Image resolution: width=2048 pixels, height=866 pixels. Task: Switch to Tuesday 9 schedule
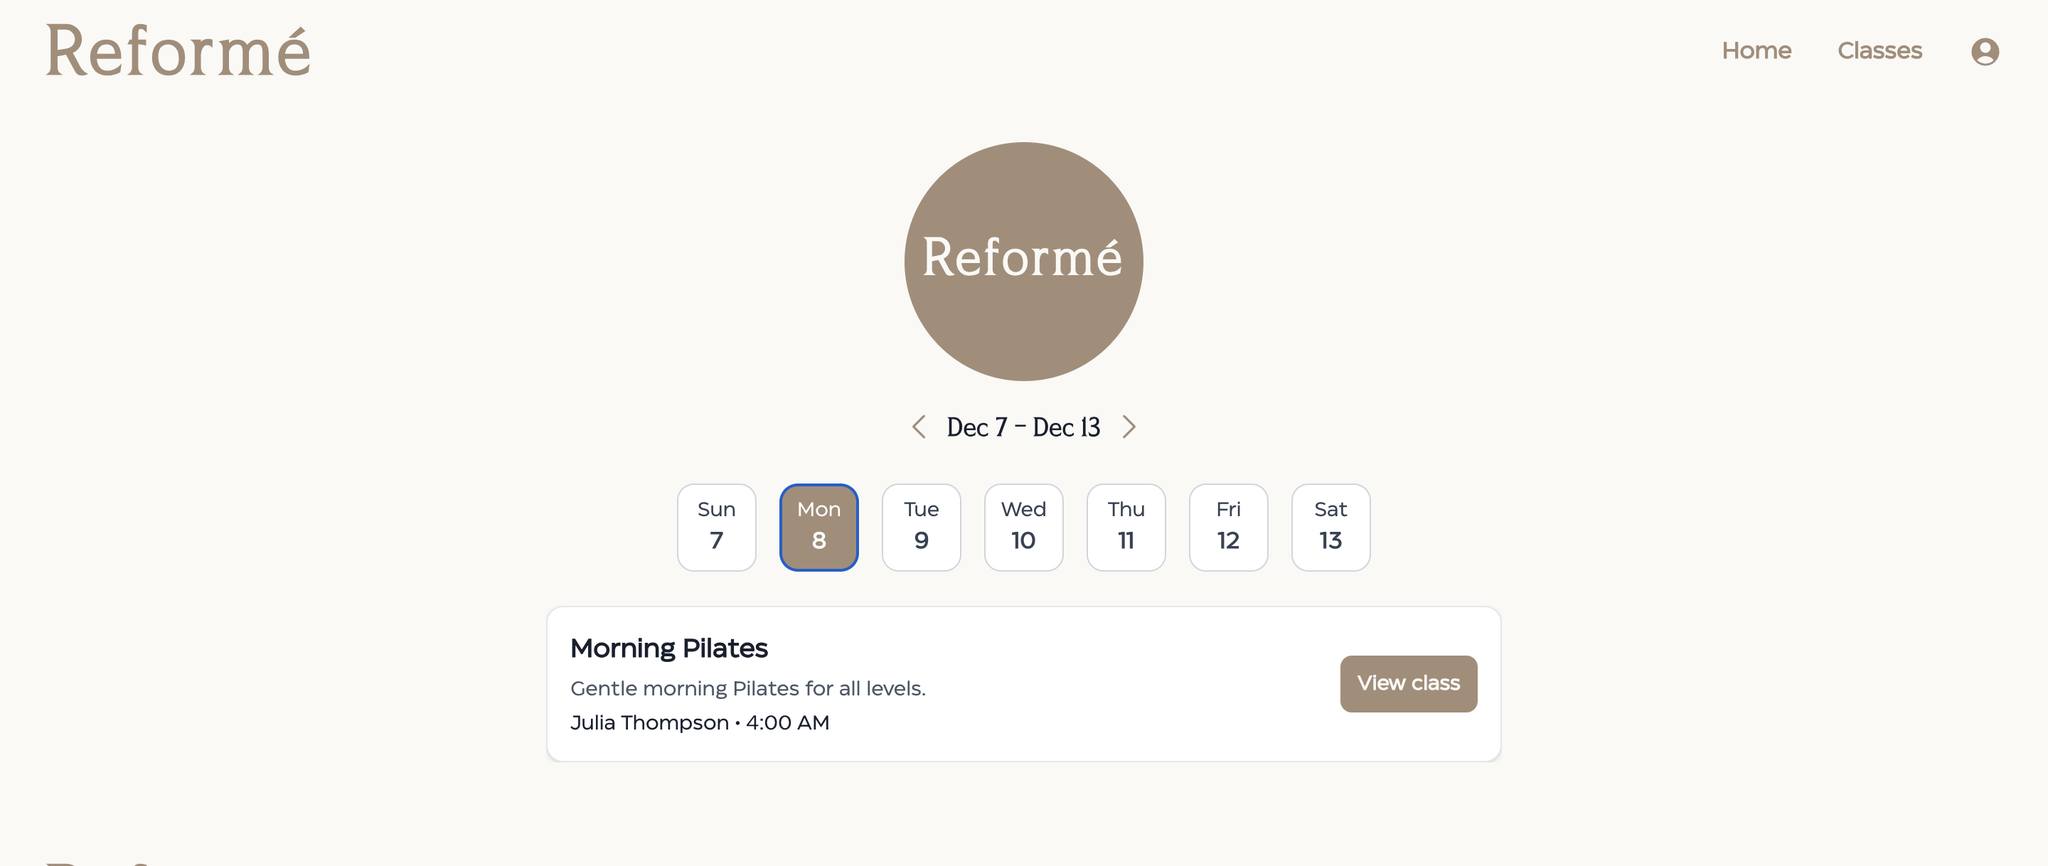coord(921,527)
